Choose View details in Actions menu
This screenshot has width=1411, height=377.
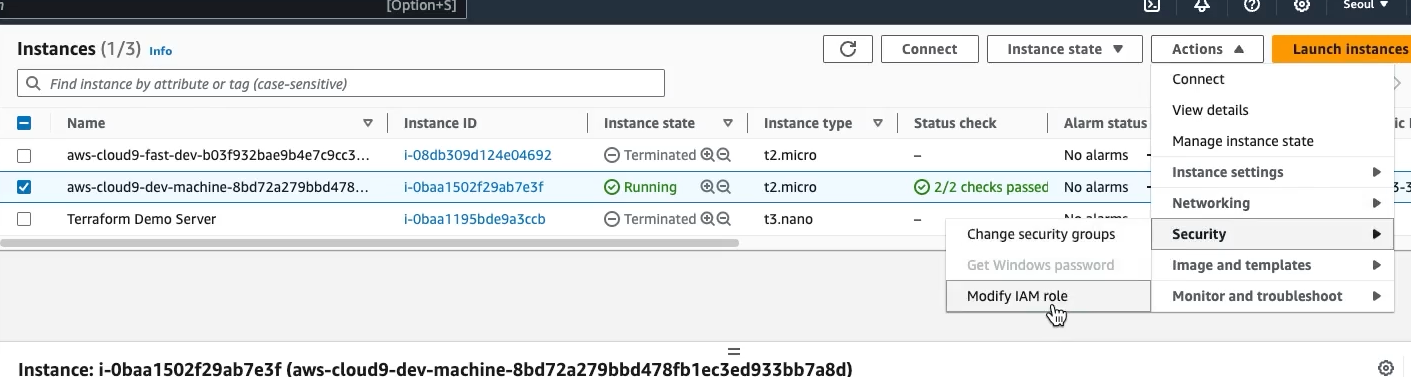click(1272, 110)
